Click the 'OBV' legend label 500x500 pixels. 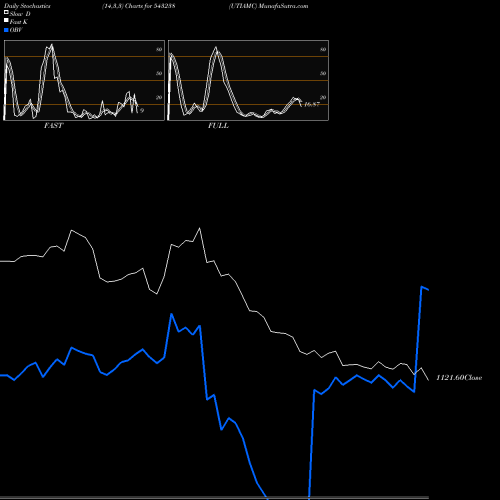click(x=16, y=30)
